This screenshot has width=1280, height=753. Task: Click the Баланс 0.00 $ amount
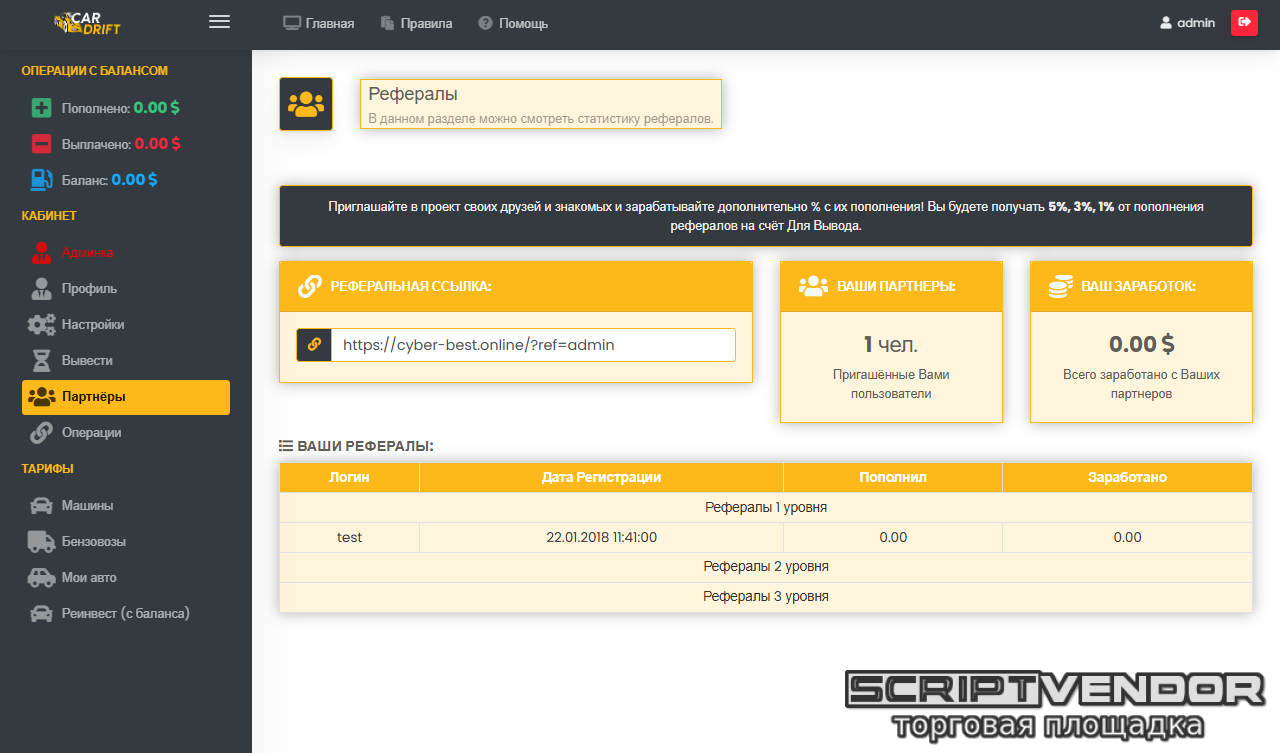point(134,180)
